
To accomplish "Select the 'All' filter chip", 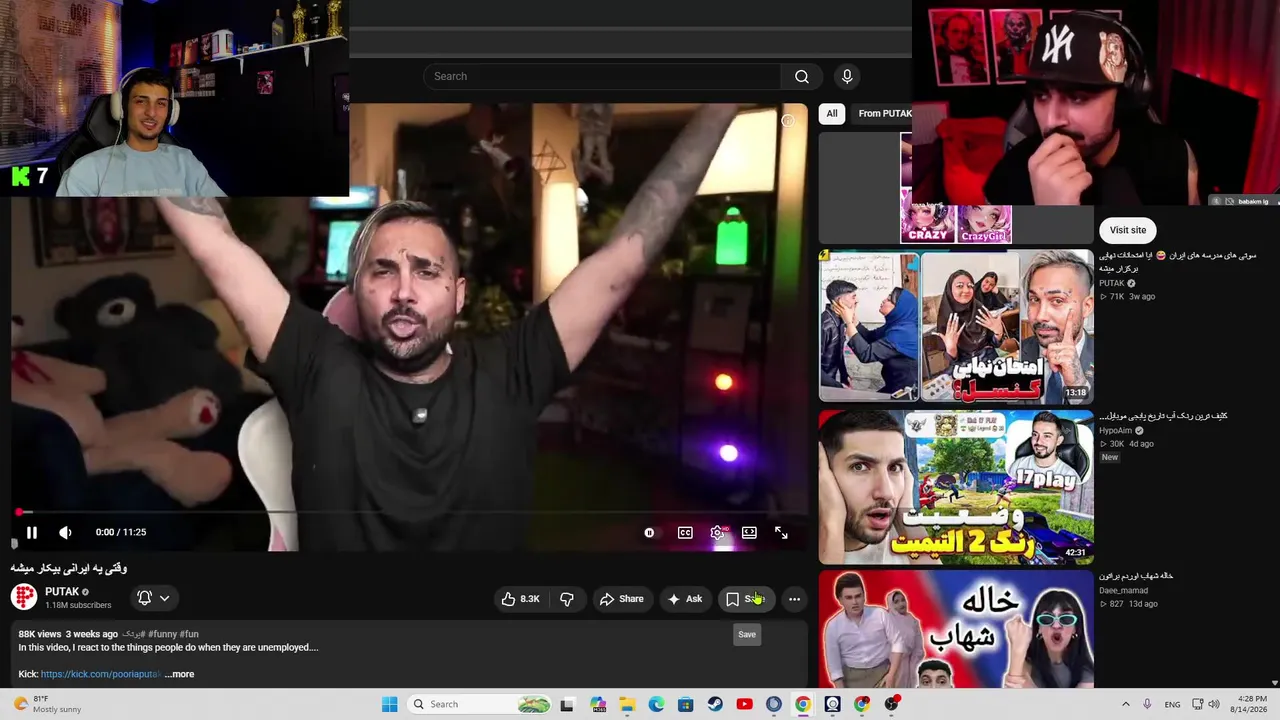I will (832, 114).
